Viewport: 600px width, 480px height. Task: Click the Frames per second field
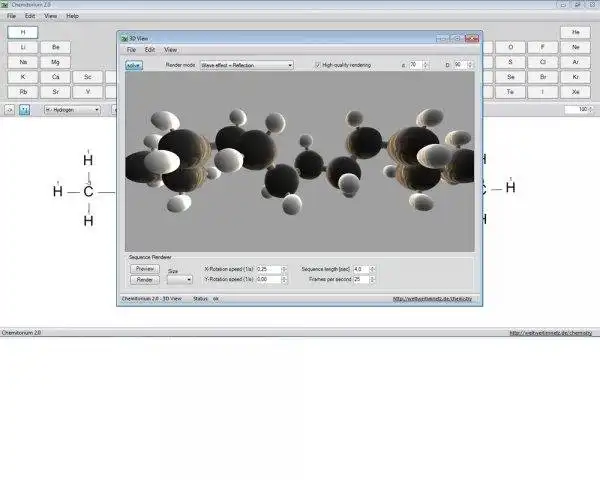click(361, 279)
